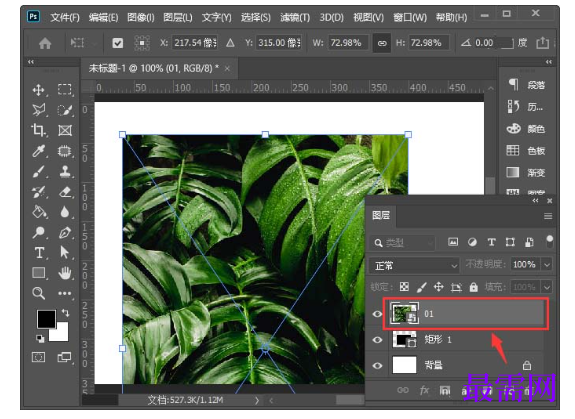The image size is (575, 419).
Task: Open the 段落 panel
Action: point(527,85)
